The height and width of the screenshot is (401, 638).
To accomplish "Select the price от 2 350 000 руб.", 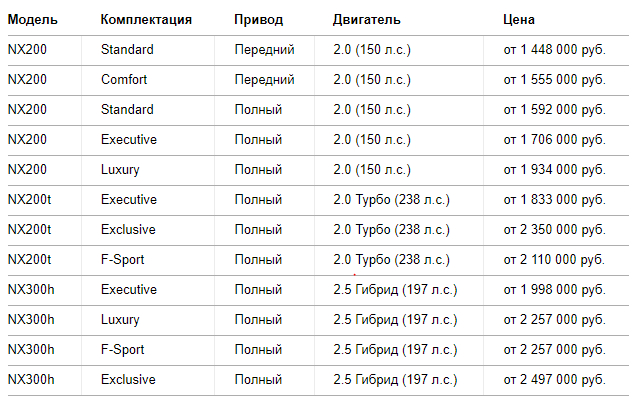I will (x=557, y=230).
